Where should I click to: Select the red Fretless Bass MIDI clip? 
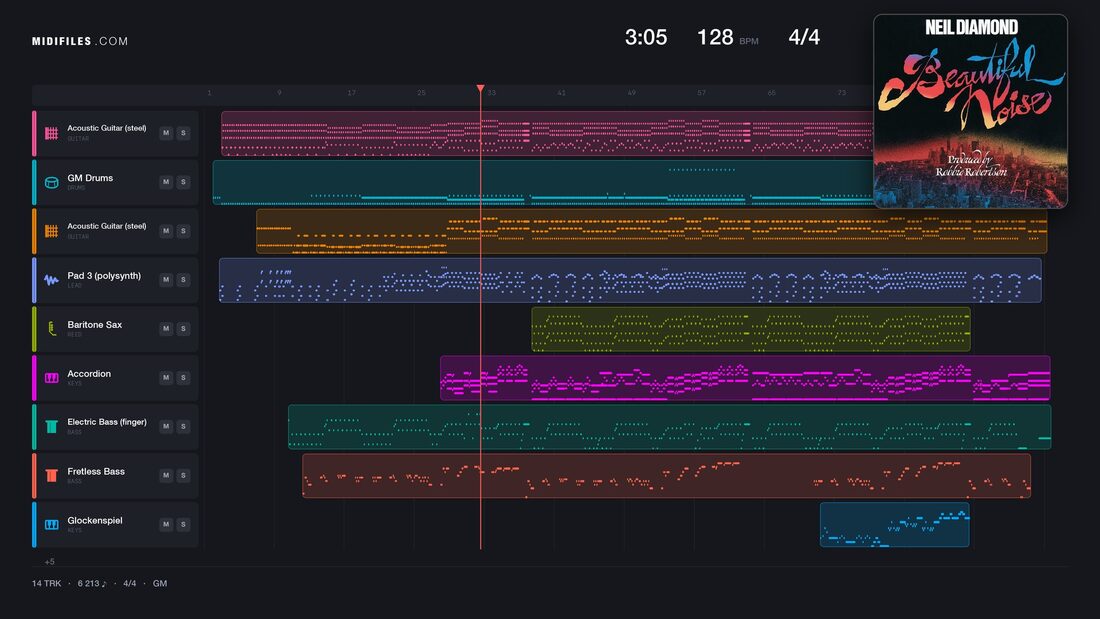click(x=666, y=476)
